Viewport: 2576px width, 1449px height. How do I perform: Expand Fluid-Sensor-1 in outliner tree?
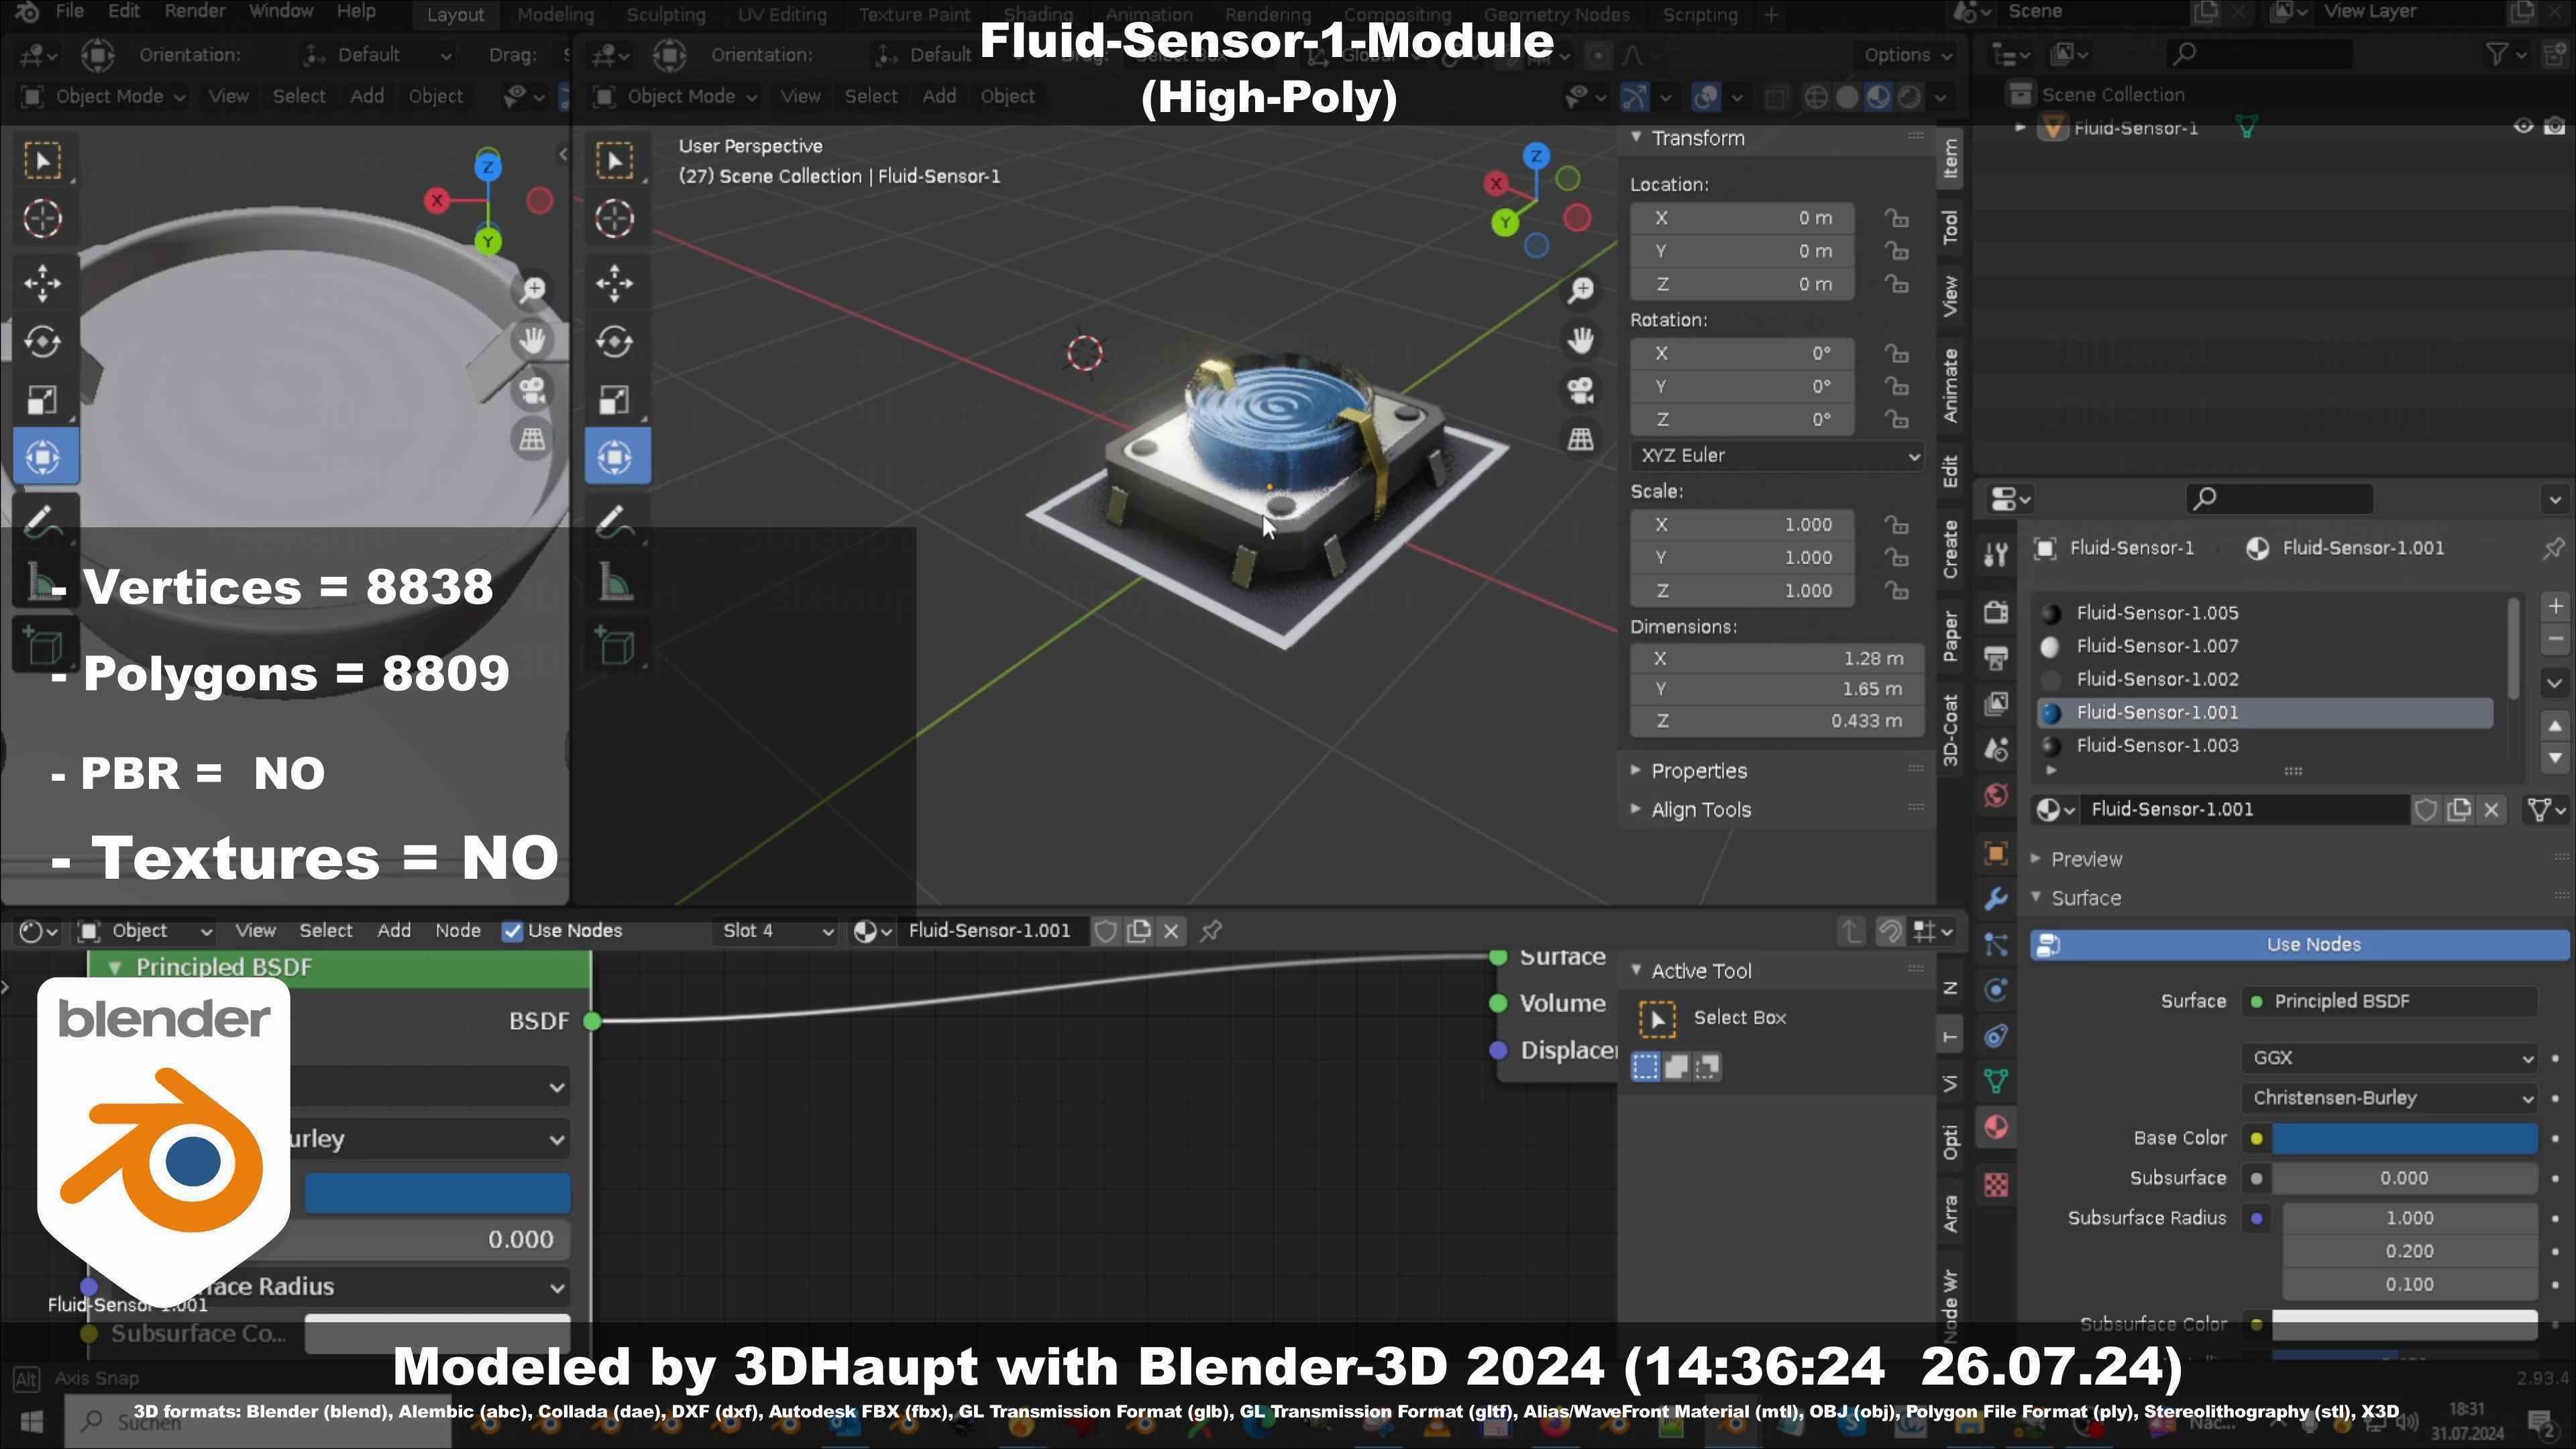(x=2020, y=128)
